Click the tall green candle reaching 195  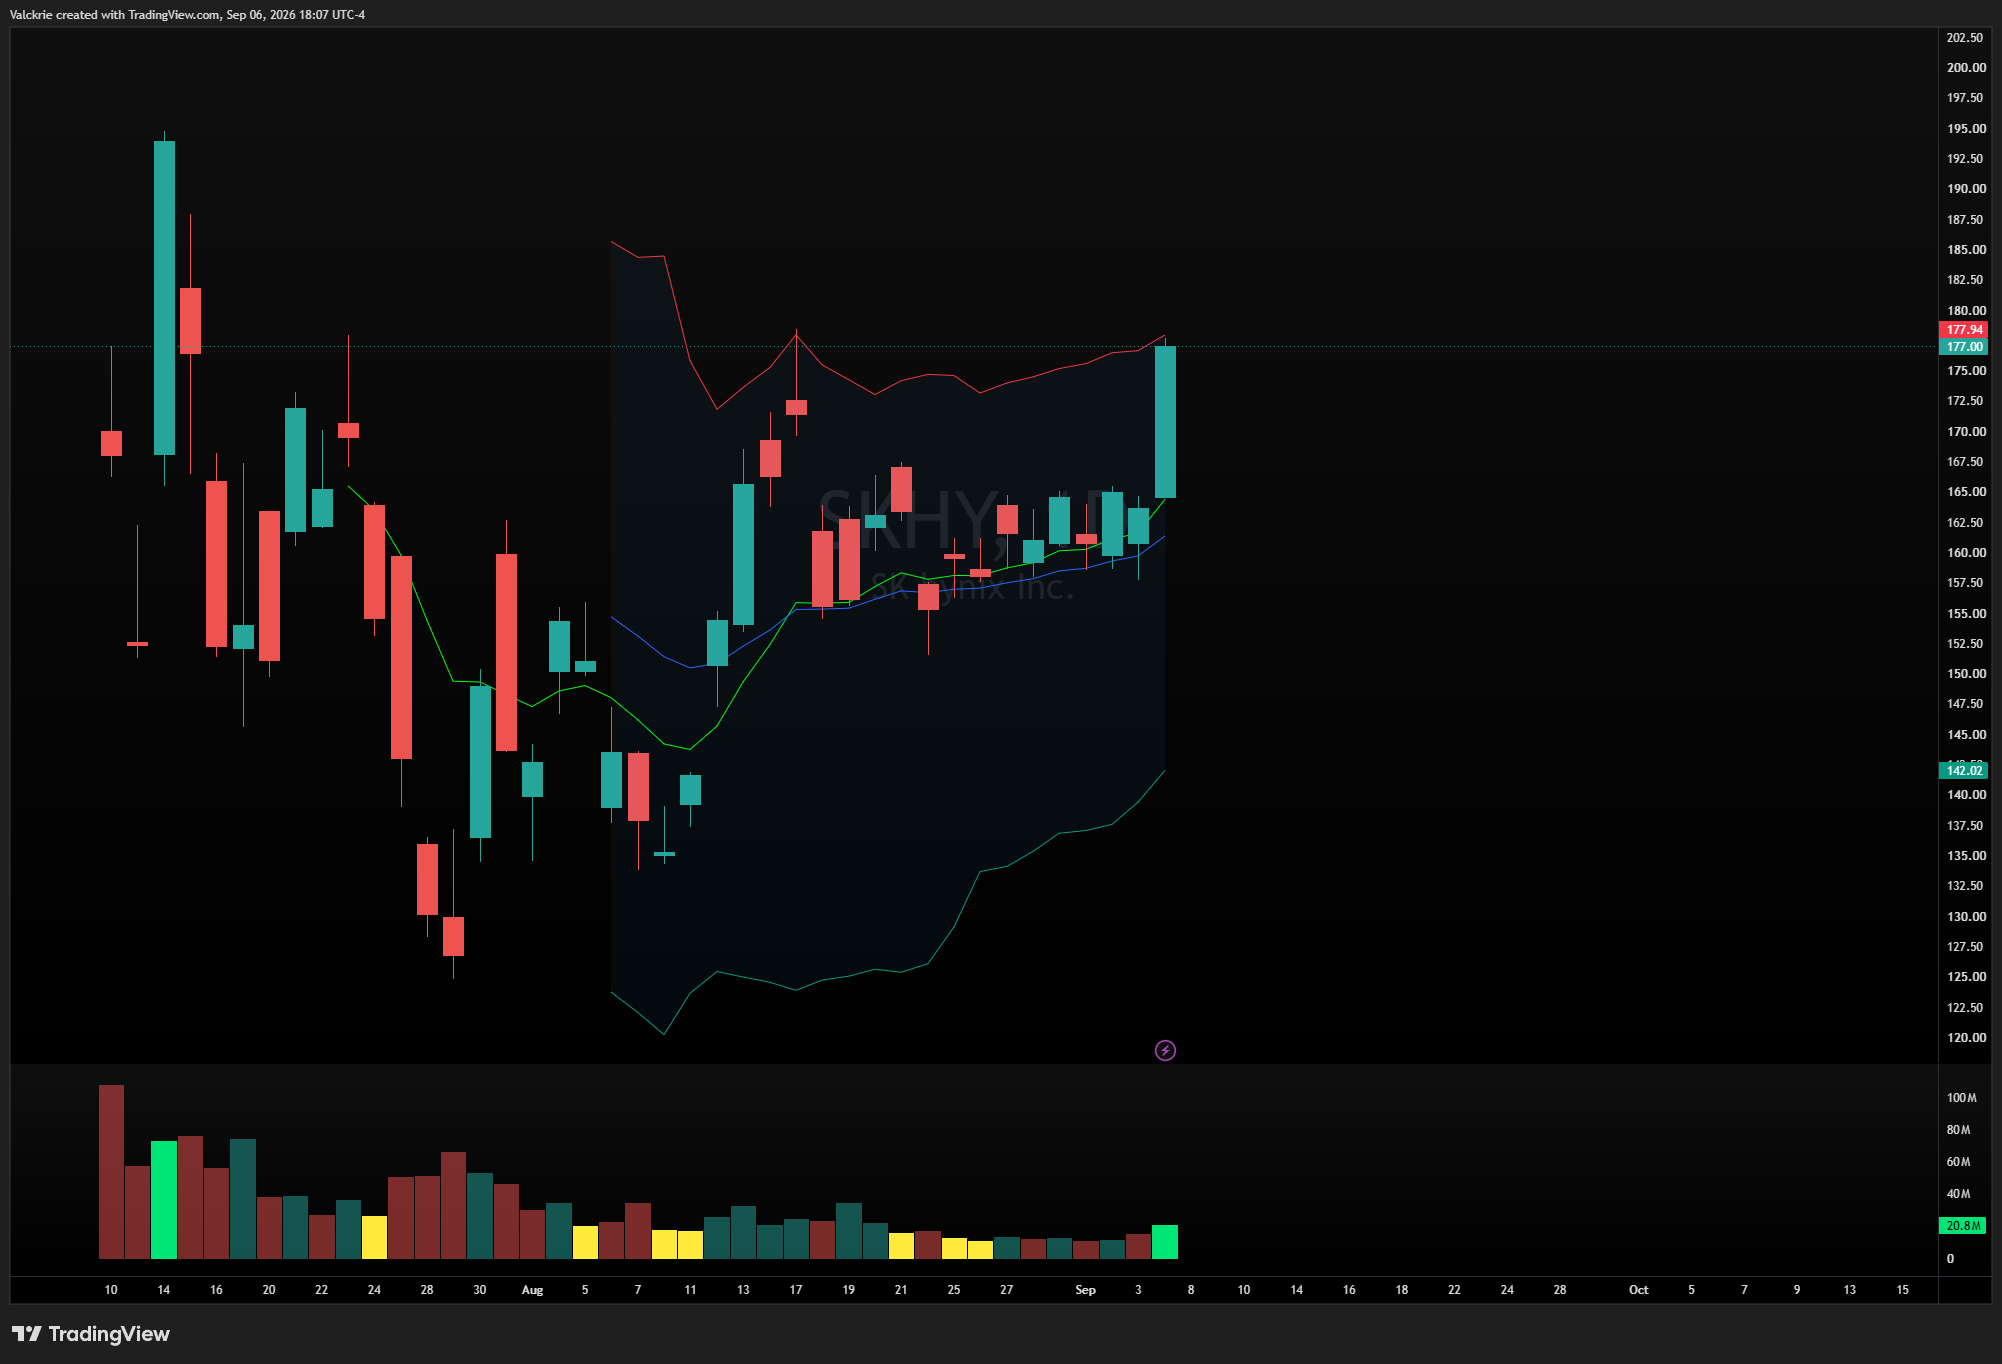tap(164, 298)
